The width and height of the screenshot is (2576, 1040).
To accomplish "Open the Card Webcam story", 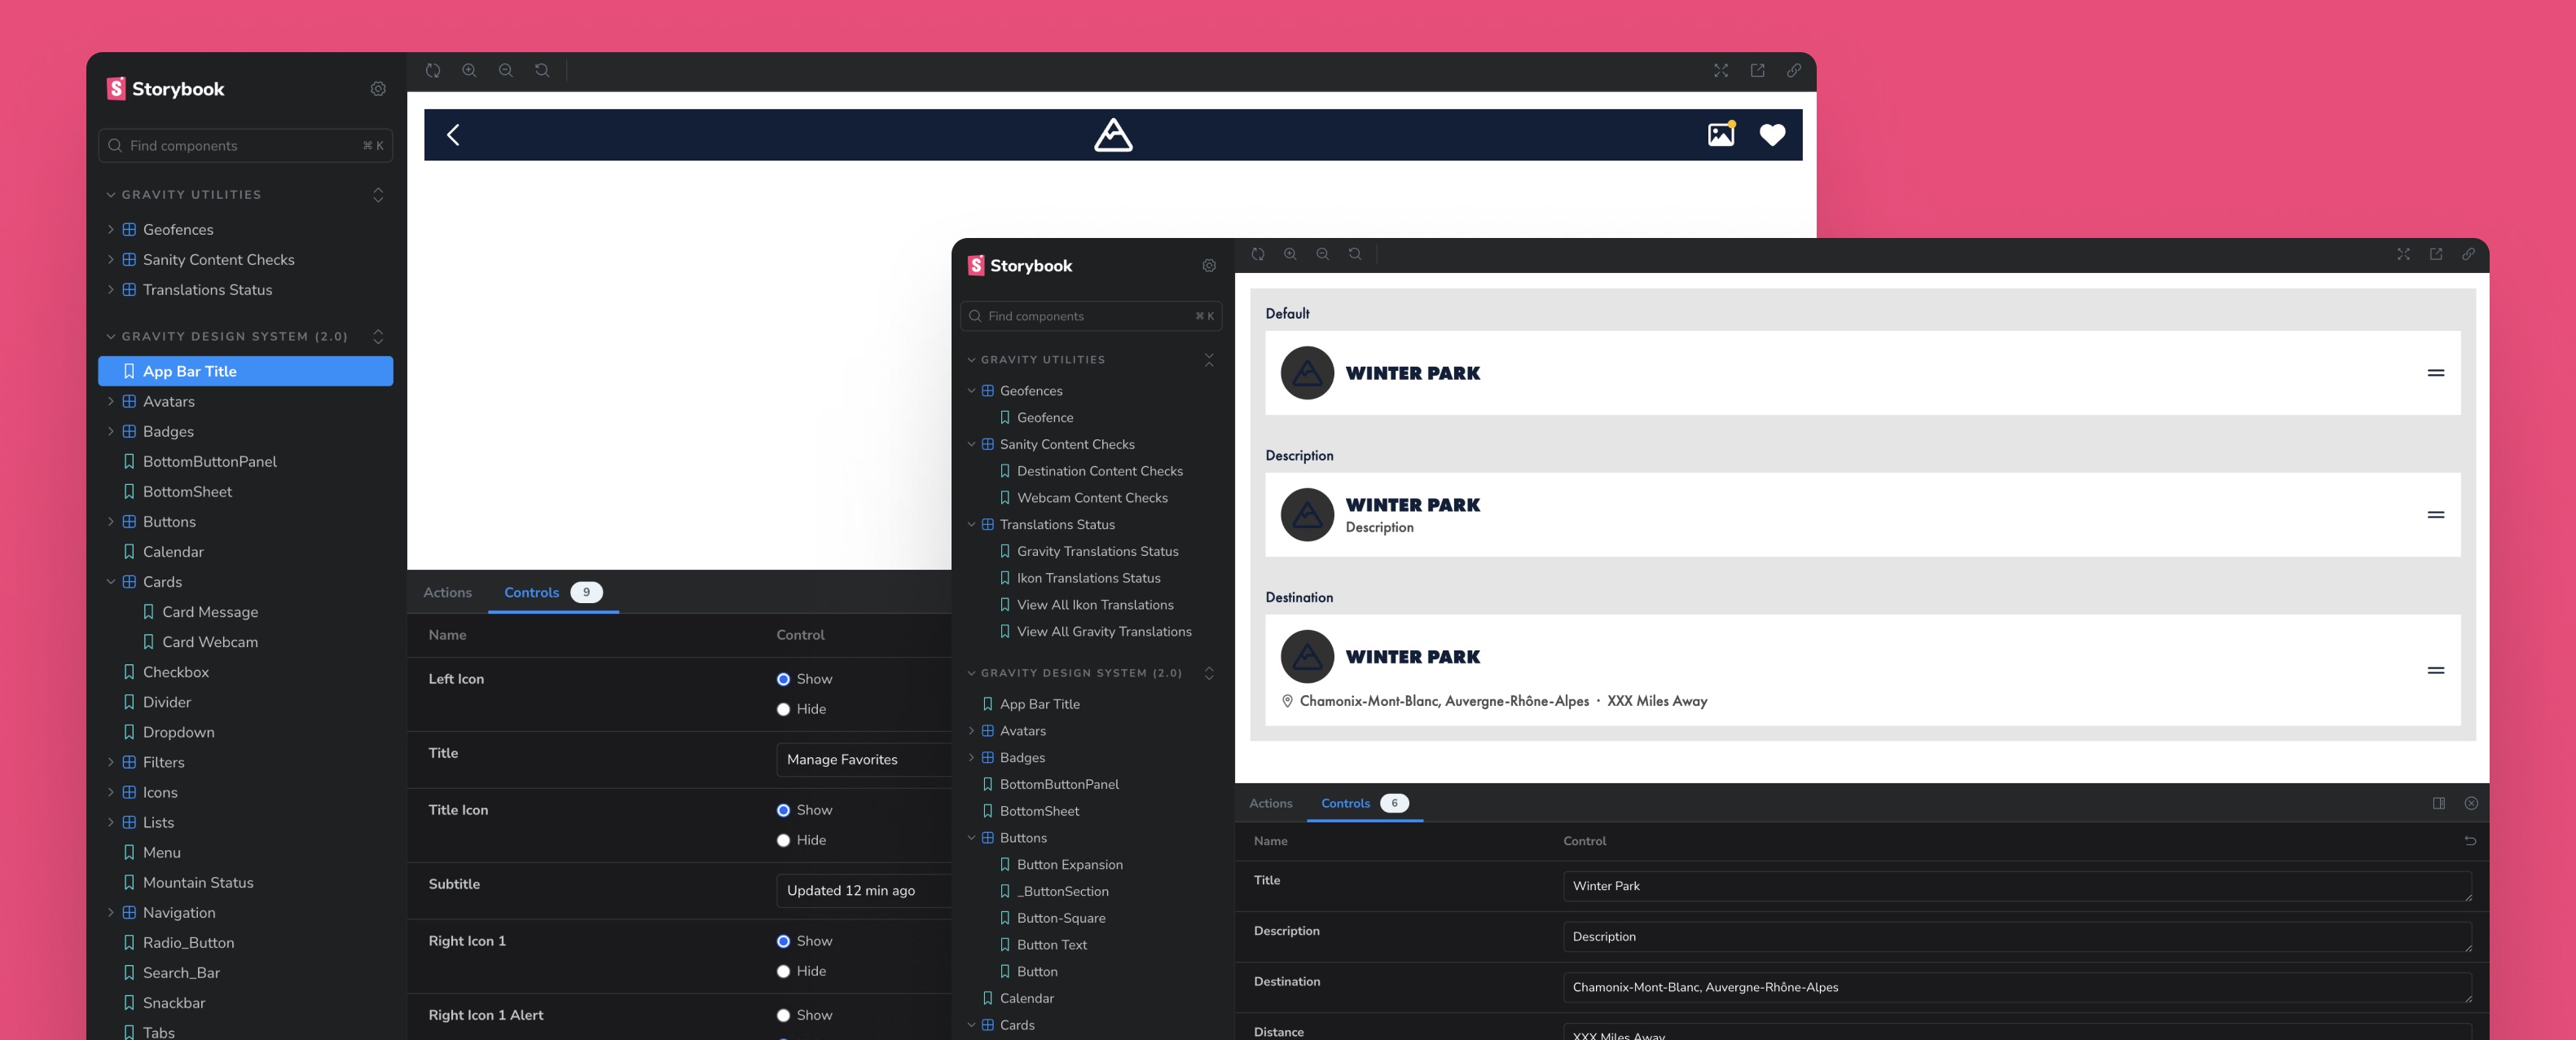I will point(210,642).
